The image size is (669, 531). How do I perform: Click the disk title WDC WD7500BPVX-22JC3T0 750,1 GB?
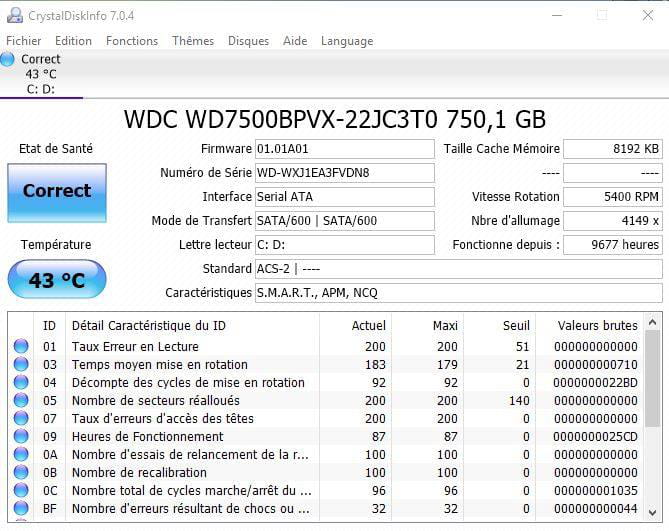(x=334, y=119)
